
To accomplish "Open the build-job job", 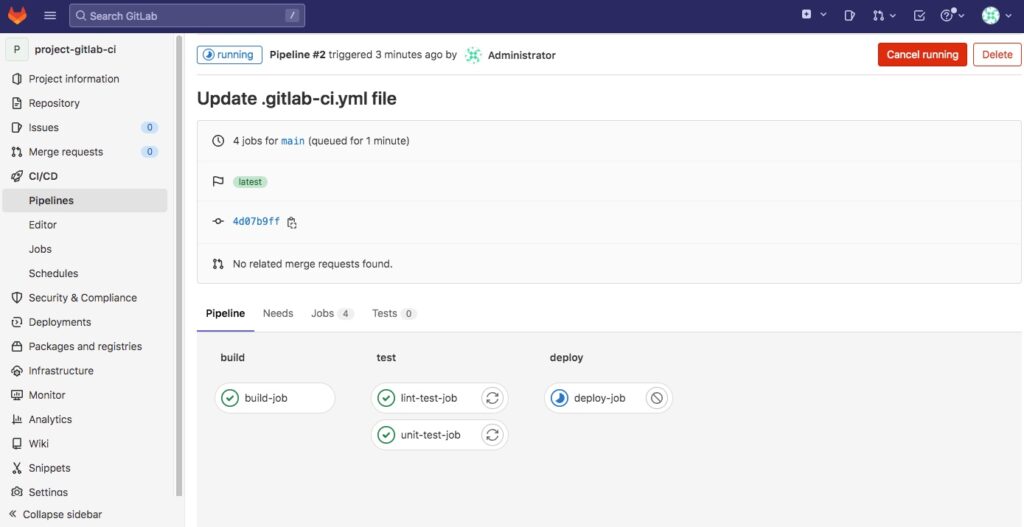I will pyautogui.click(x=275, y=398).
